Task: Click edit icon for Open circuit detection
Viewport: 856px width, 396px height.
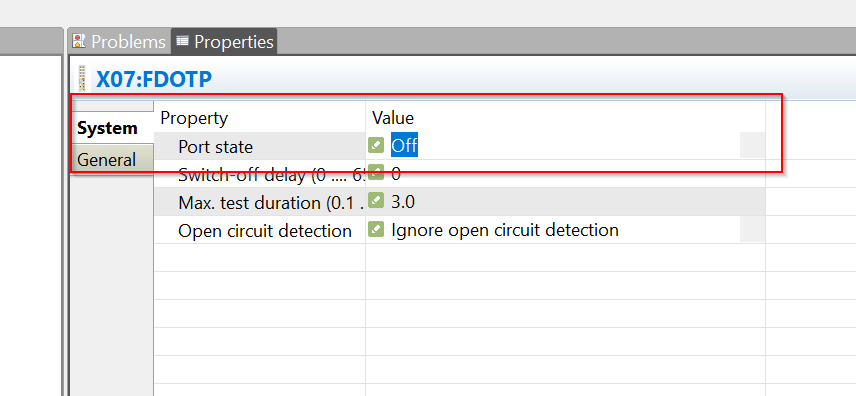Action: (x=376, y=229)
